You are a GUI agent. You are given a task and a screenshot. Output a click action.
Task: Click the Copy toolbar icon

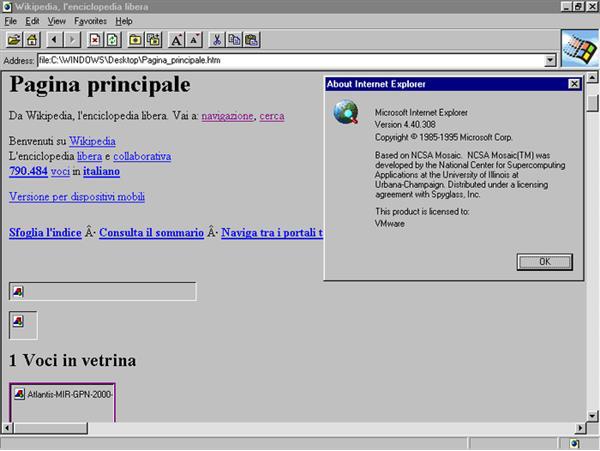pos(235,40)
